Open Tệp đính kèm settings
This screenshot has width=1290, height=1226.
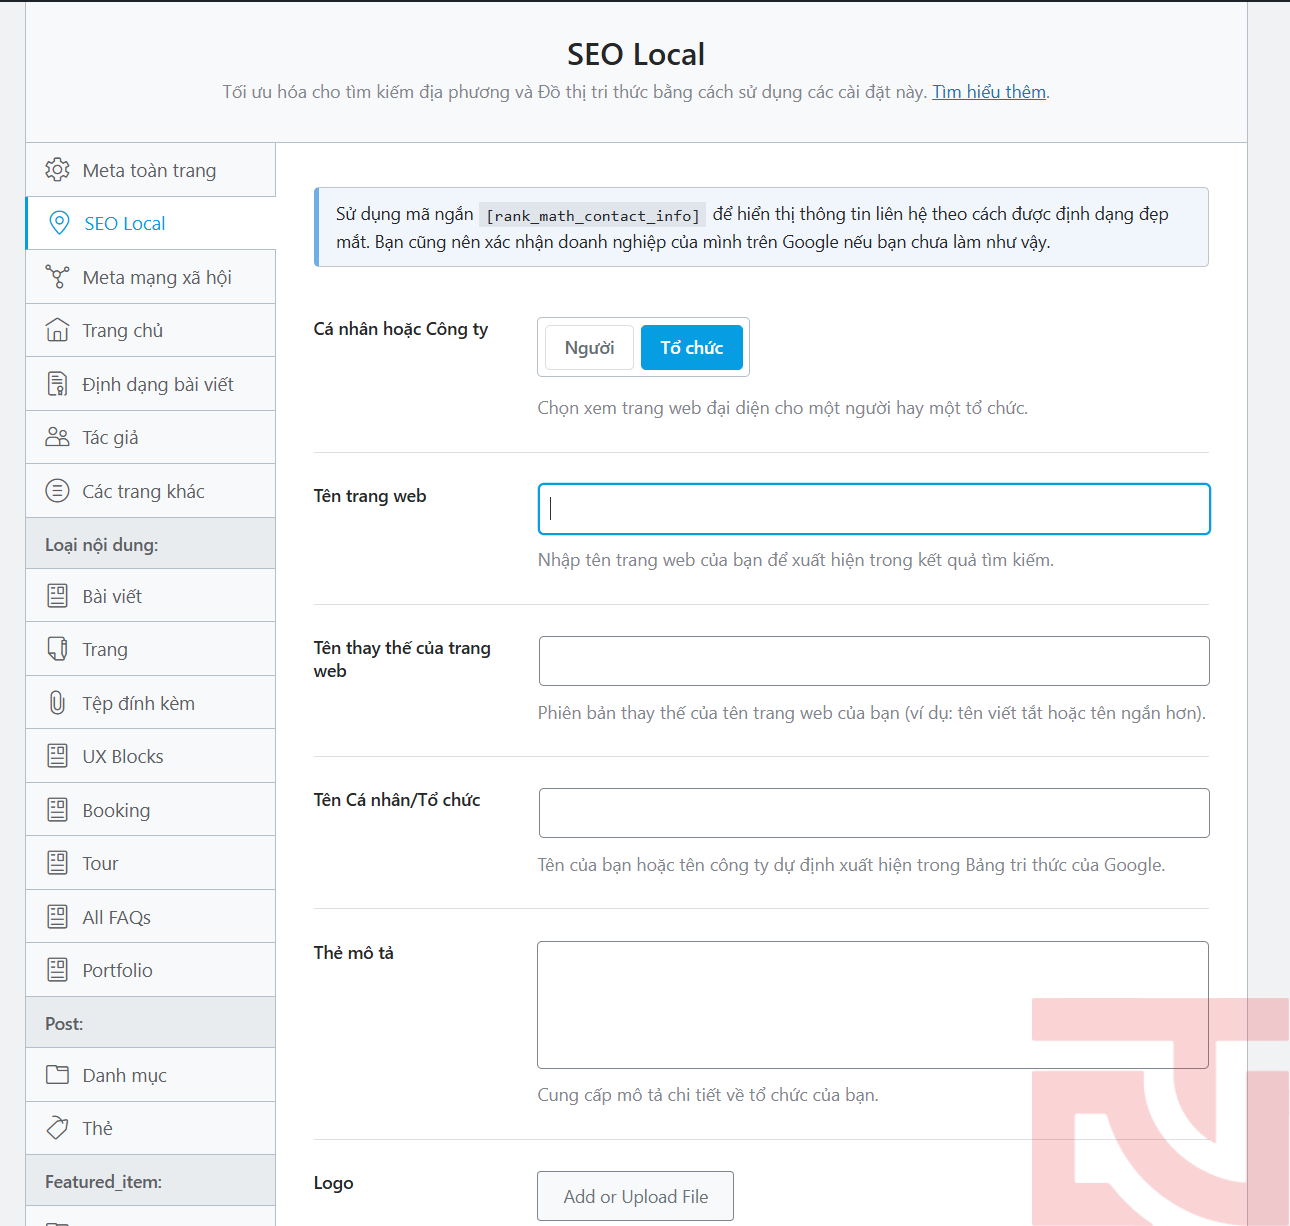[x=150, y=703]
